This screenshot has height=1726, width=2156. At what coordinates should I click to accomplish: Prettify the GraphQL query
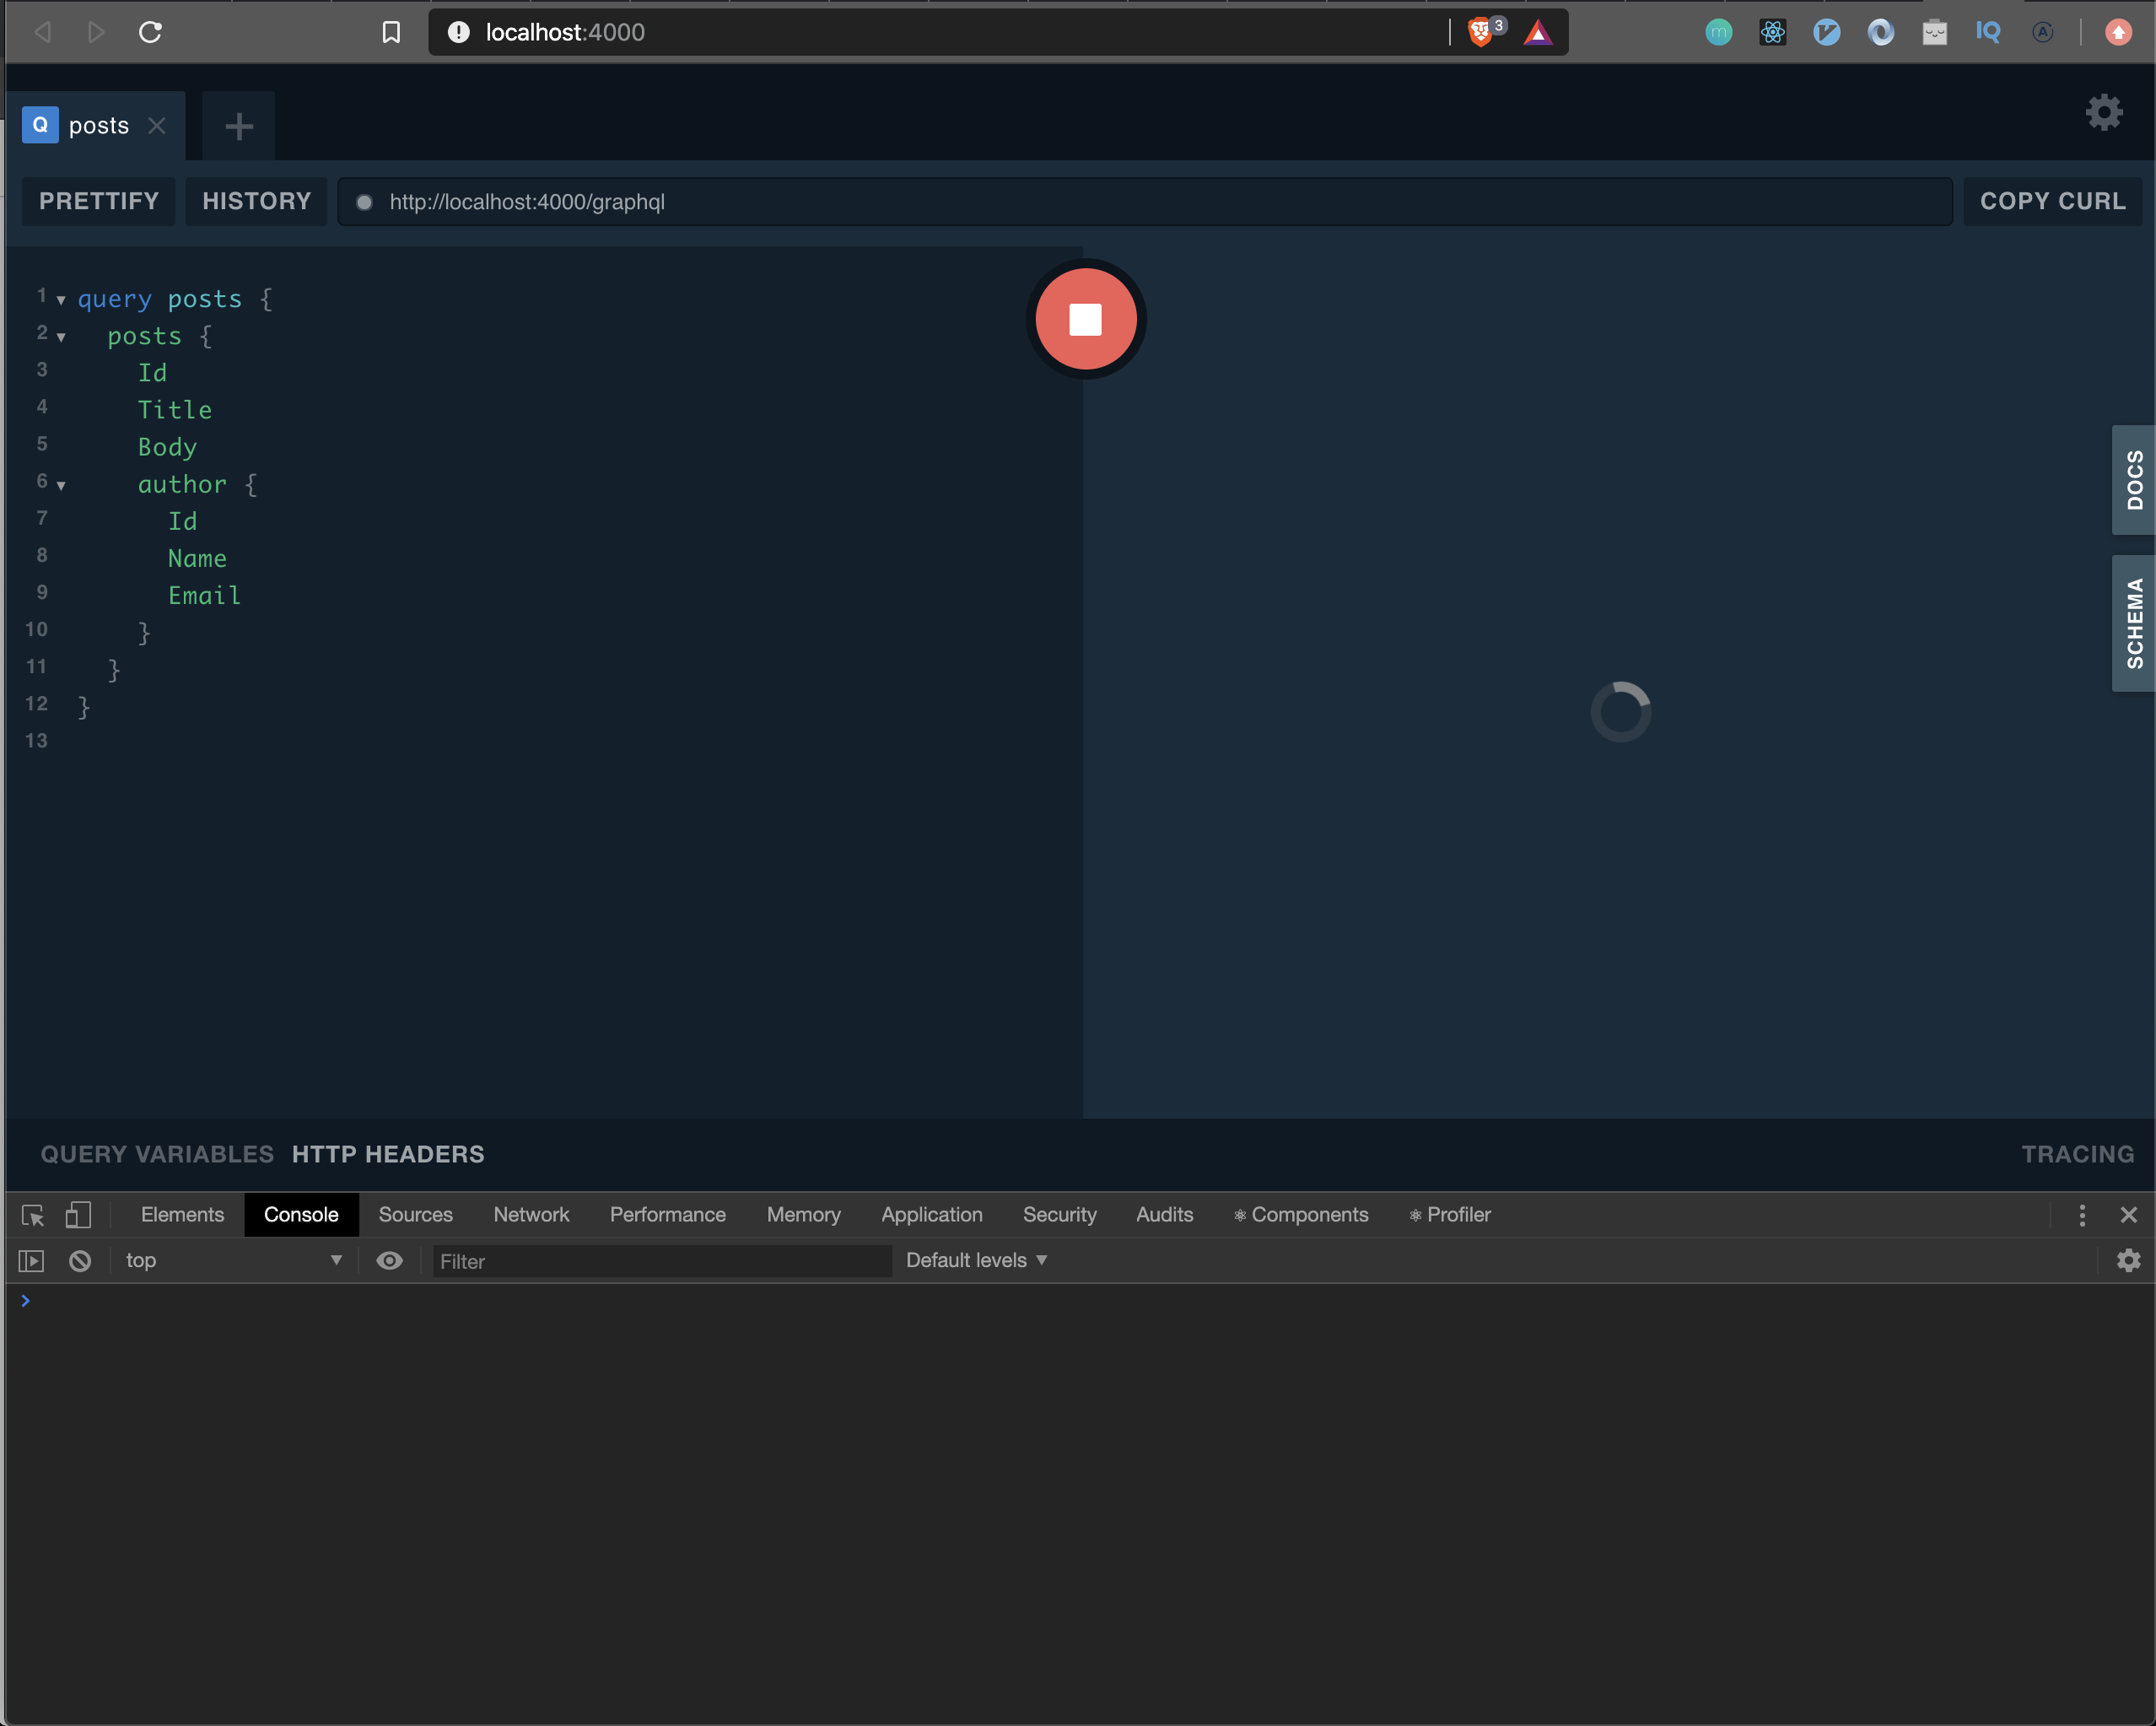click(98, 200)
